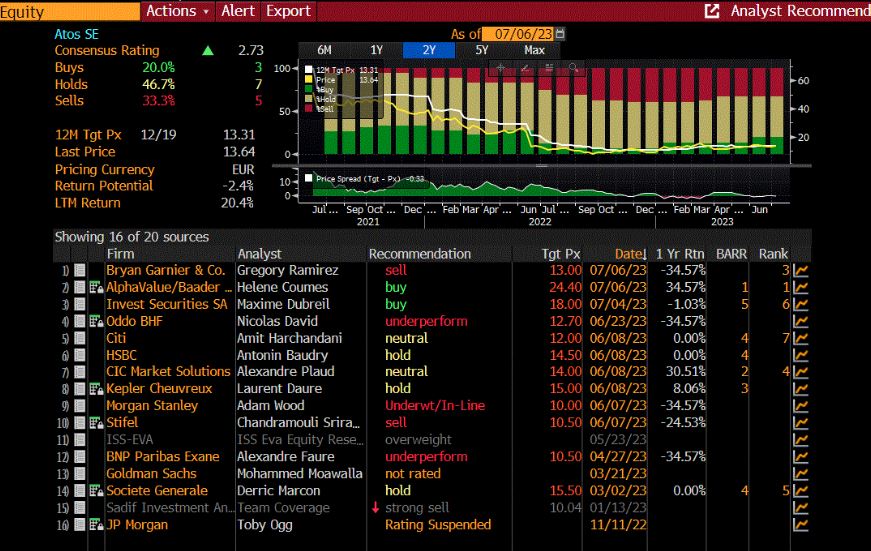
Task: Click the 24.40 target price cell
Action: [565, 287]
